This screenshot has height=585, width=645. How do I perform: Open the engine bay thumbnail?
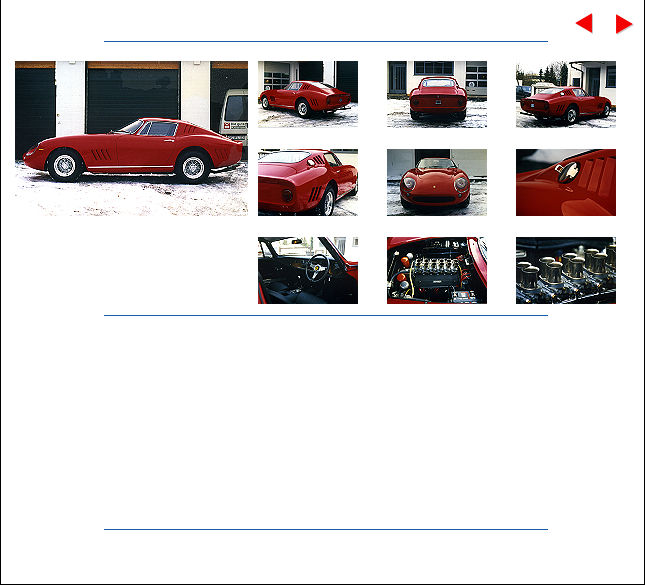pos(436,270)
